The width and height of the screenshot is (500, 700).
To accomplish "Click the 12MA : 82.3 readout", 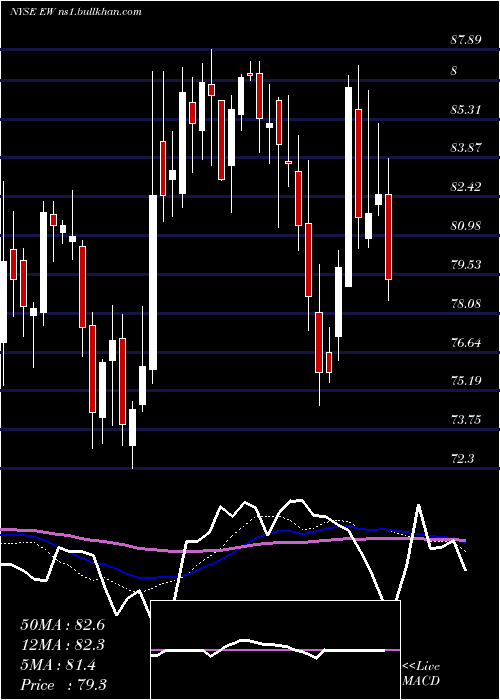I will [x=62, y=645].
